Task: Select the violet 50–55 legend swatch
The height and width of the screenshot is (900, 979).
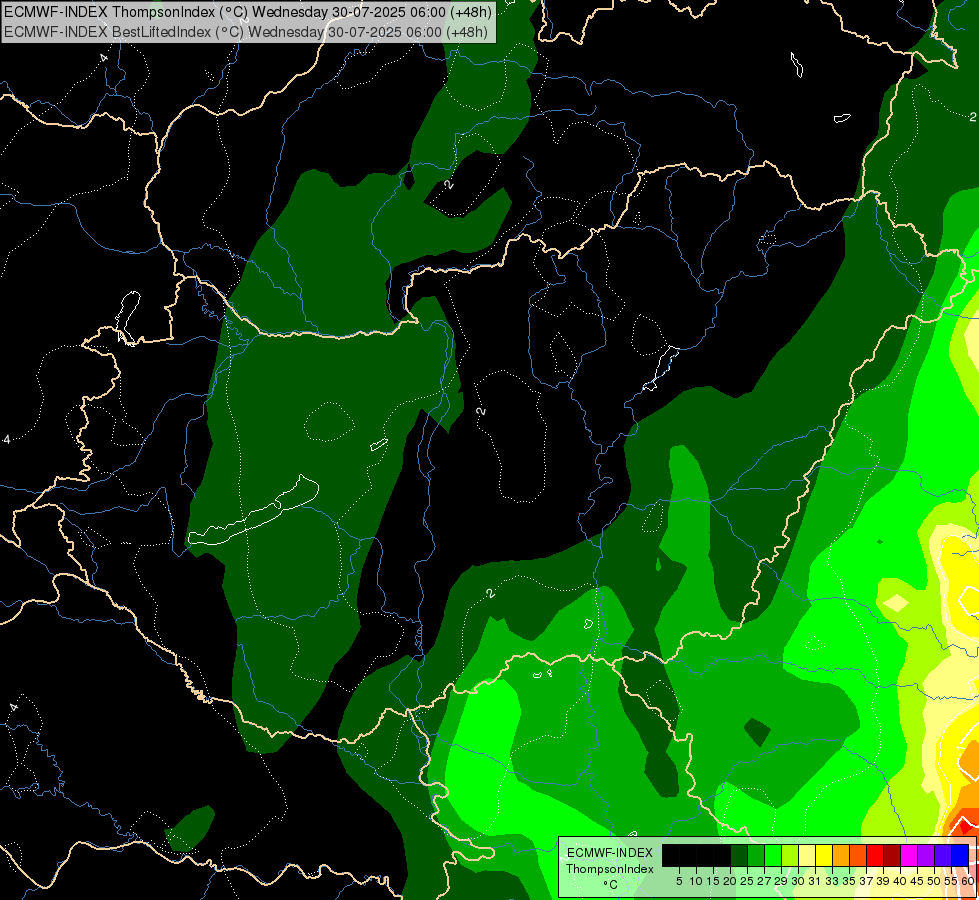Action: click(x=943, y=855)
